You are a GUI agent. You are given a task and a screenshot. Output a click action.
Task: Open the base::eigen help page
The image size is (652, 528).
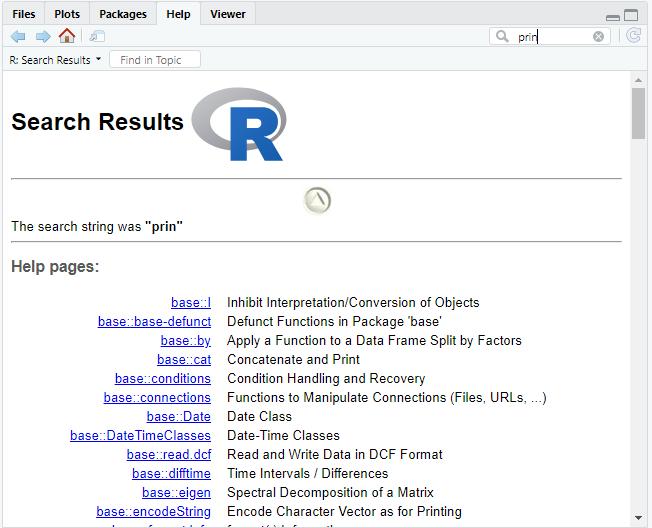pyautogui.click(x=176, y=493)
